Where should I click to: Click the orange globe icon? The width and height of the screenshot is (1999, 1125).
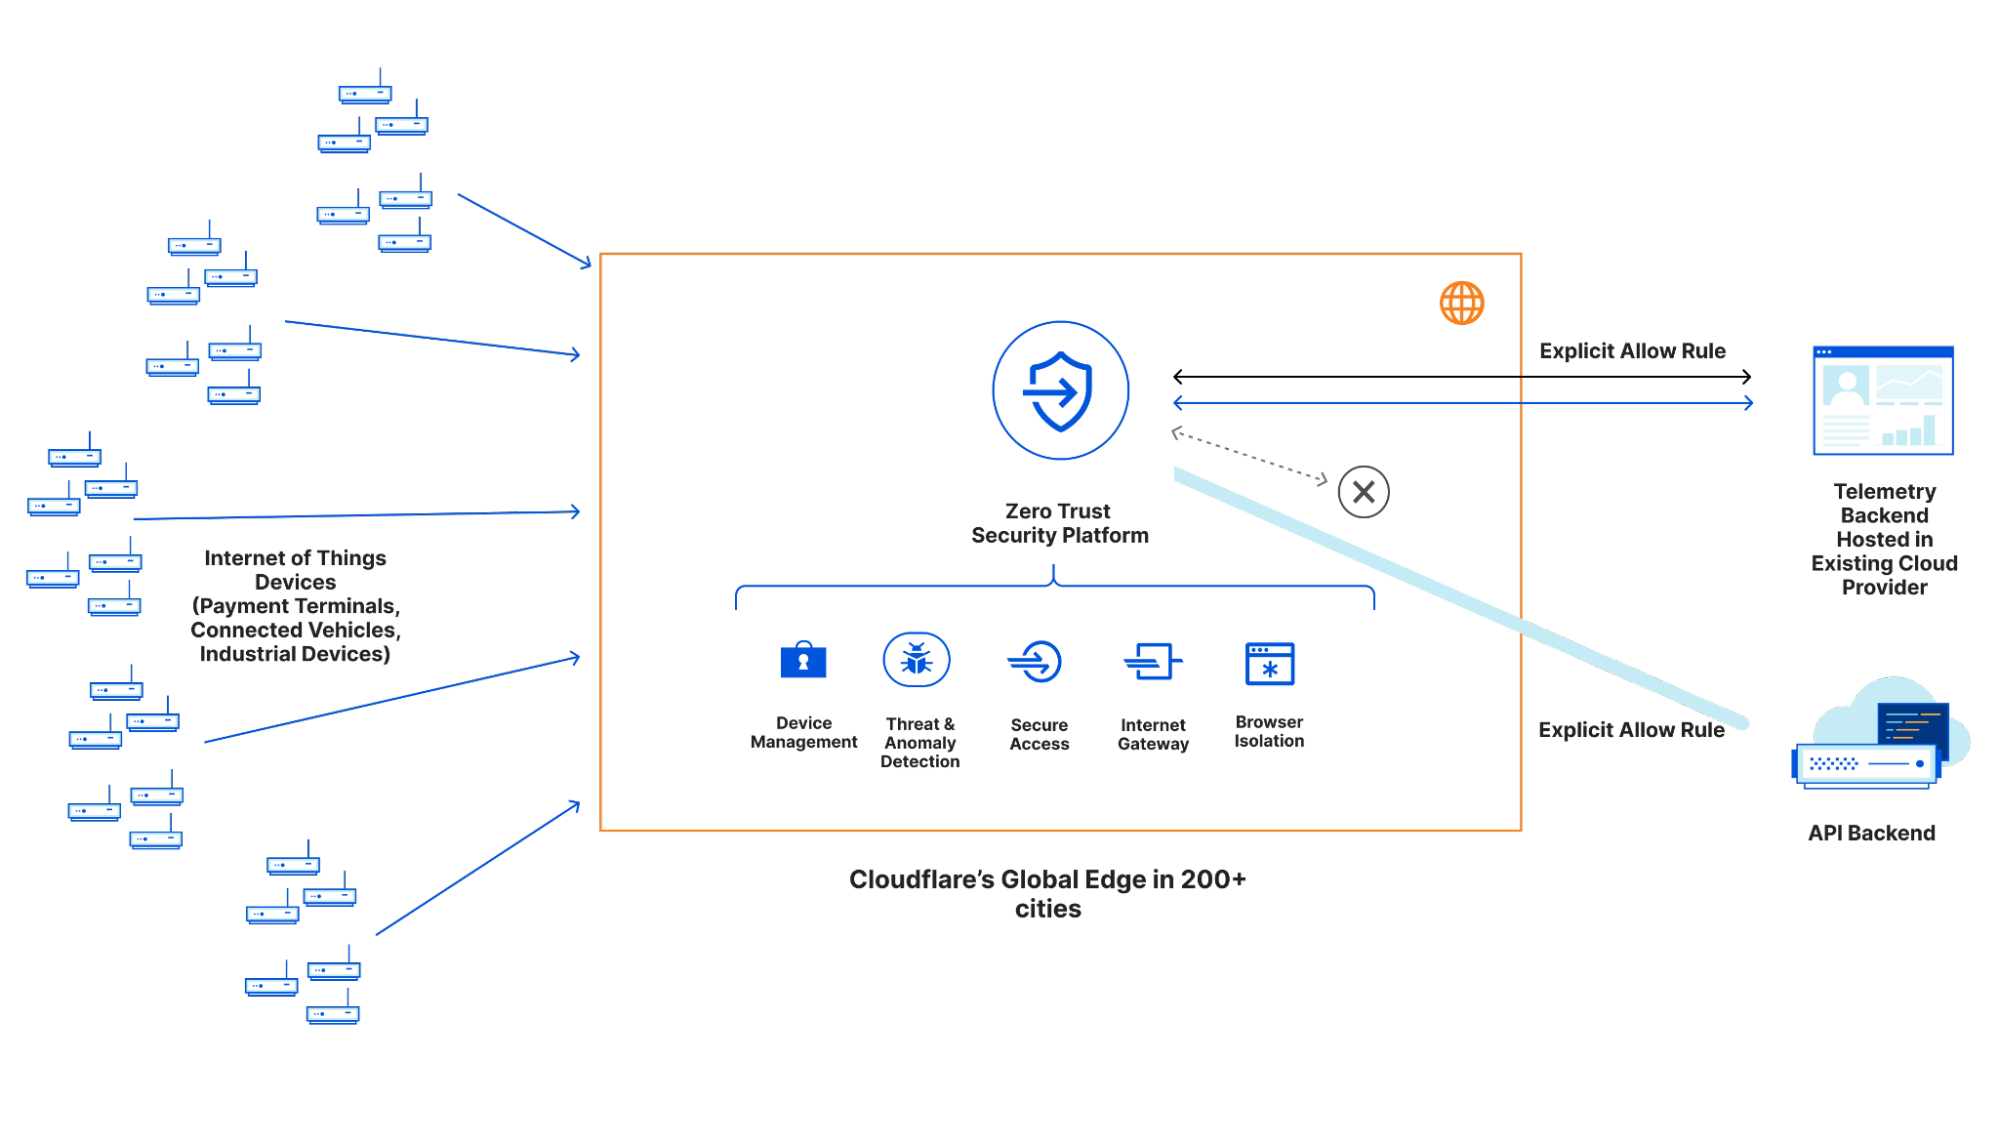point(1461,303)
